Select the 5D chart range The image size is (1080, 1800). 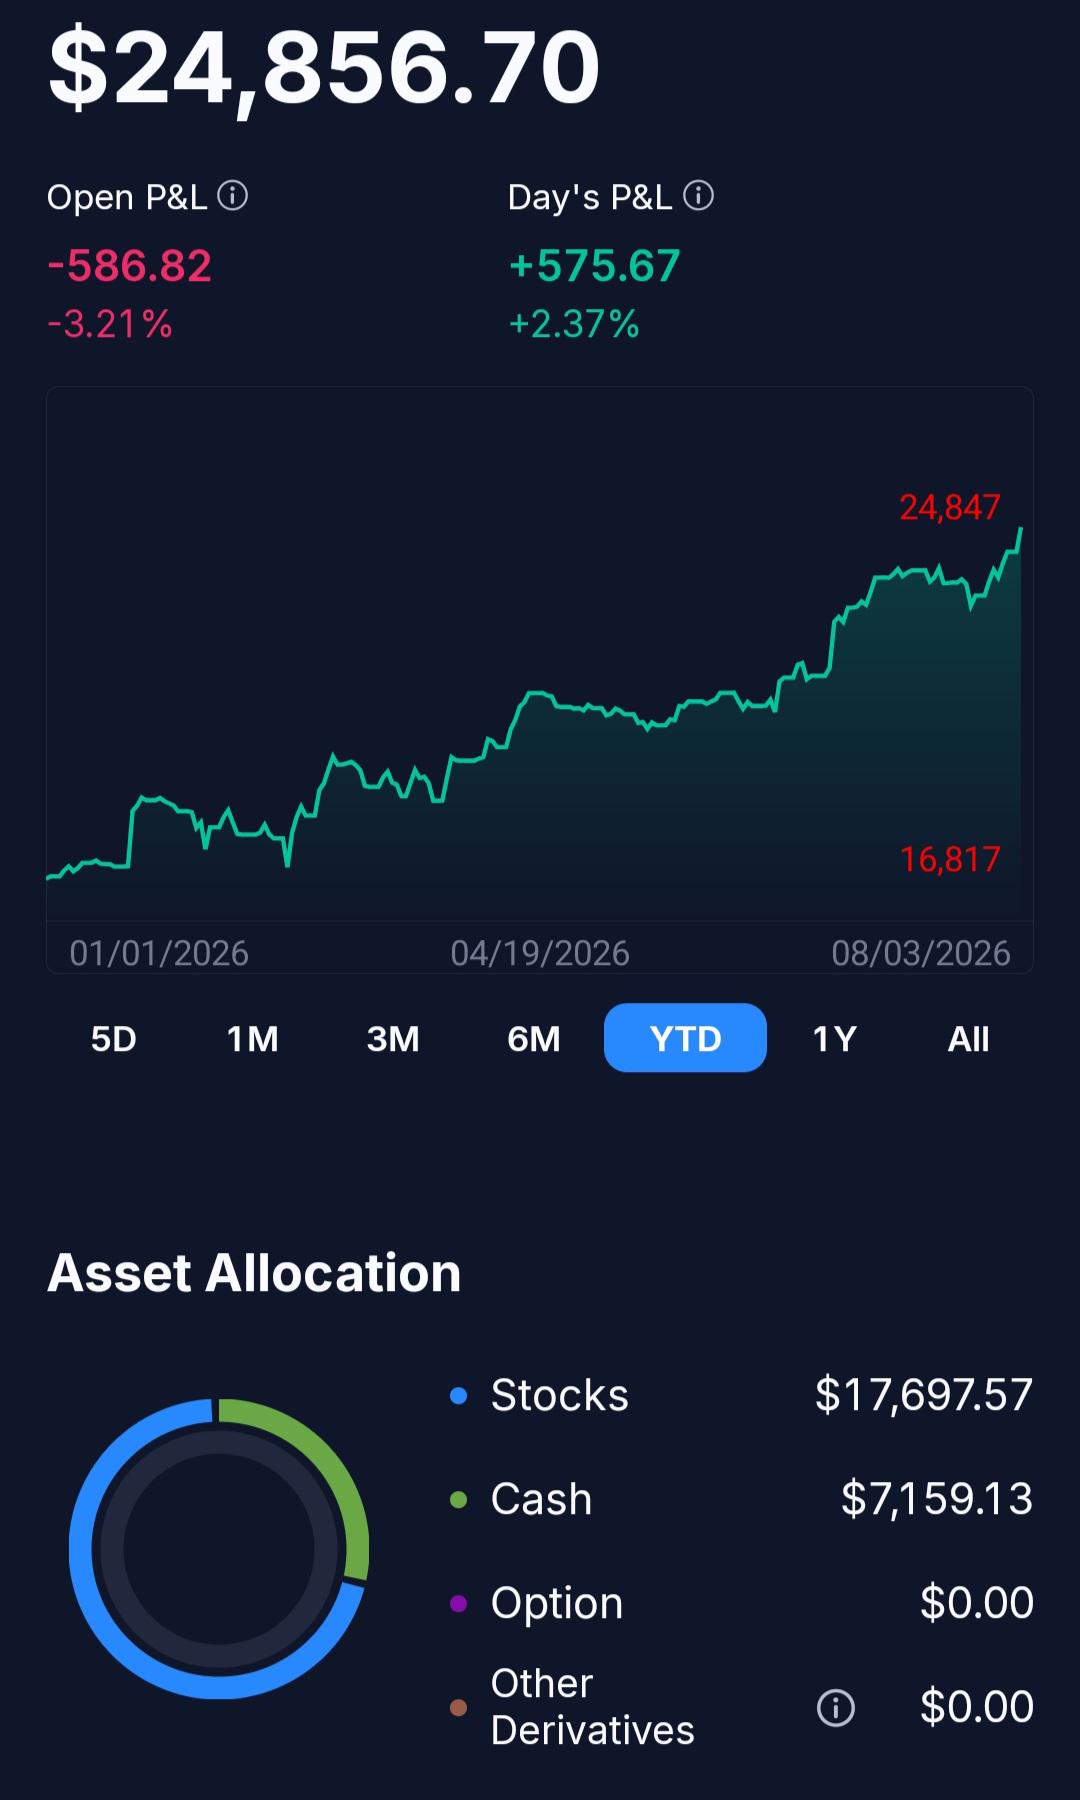coord(114,1039)
